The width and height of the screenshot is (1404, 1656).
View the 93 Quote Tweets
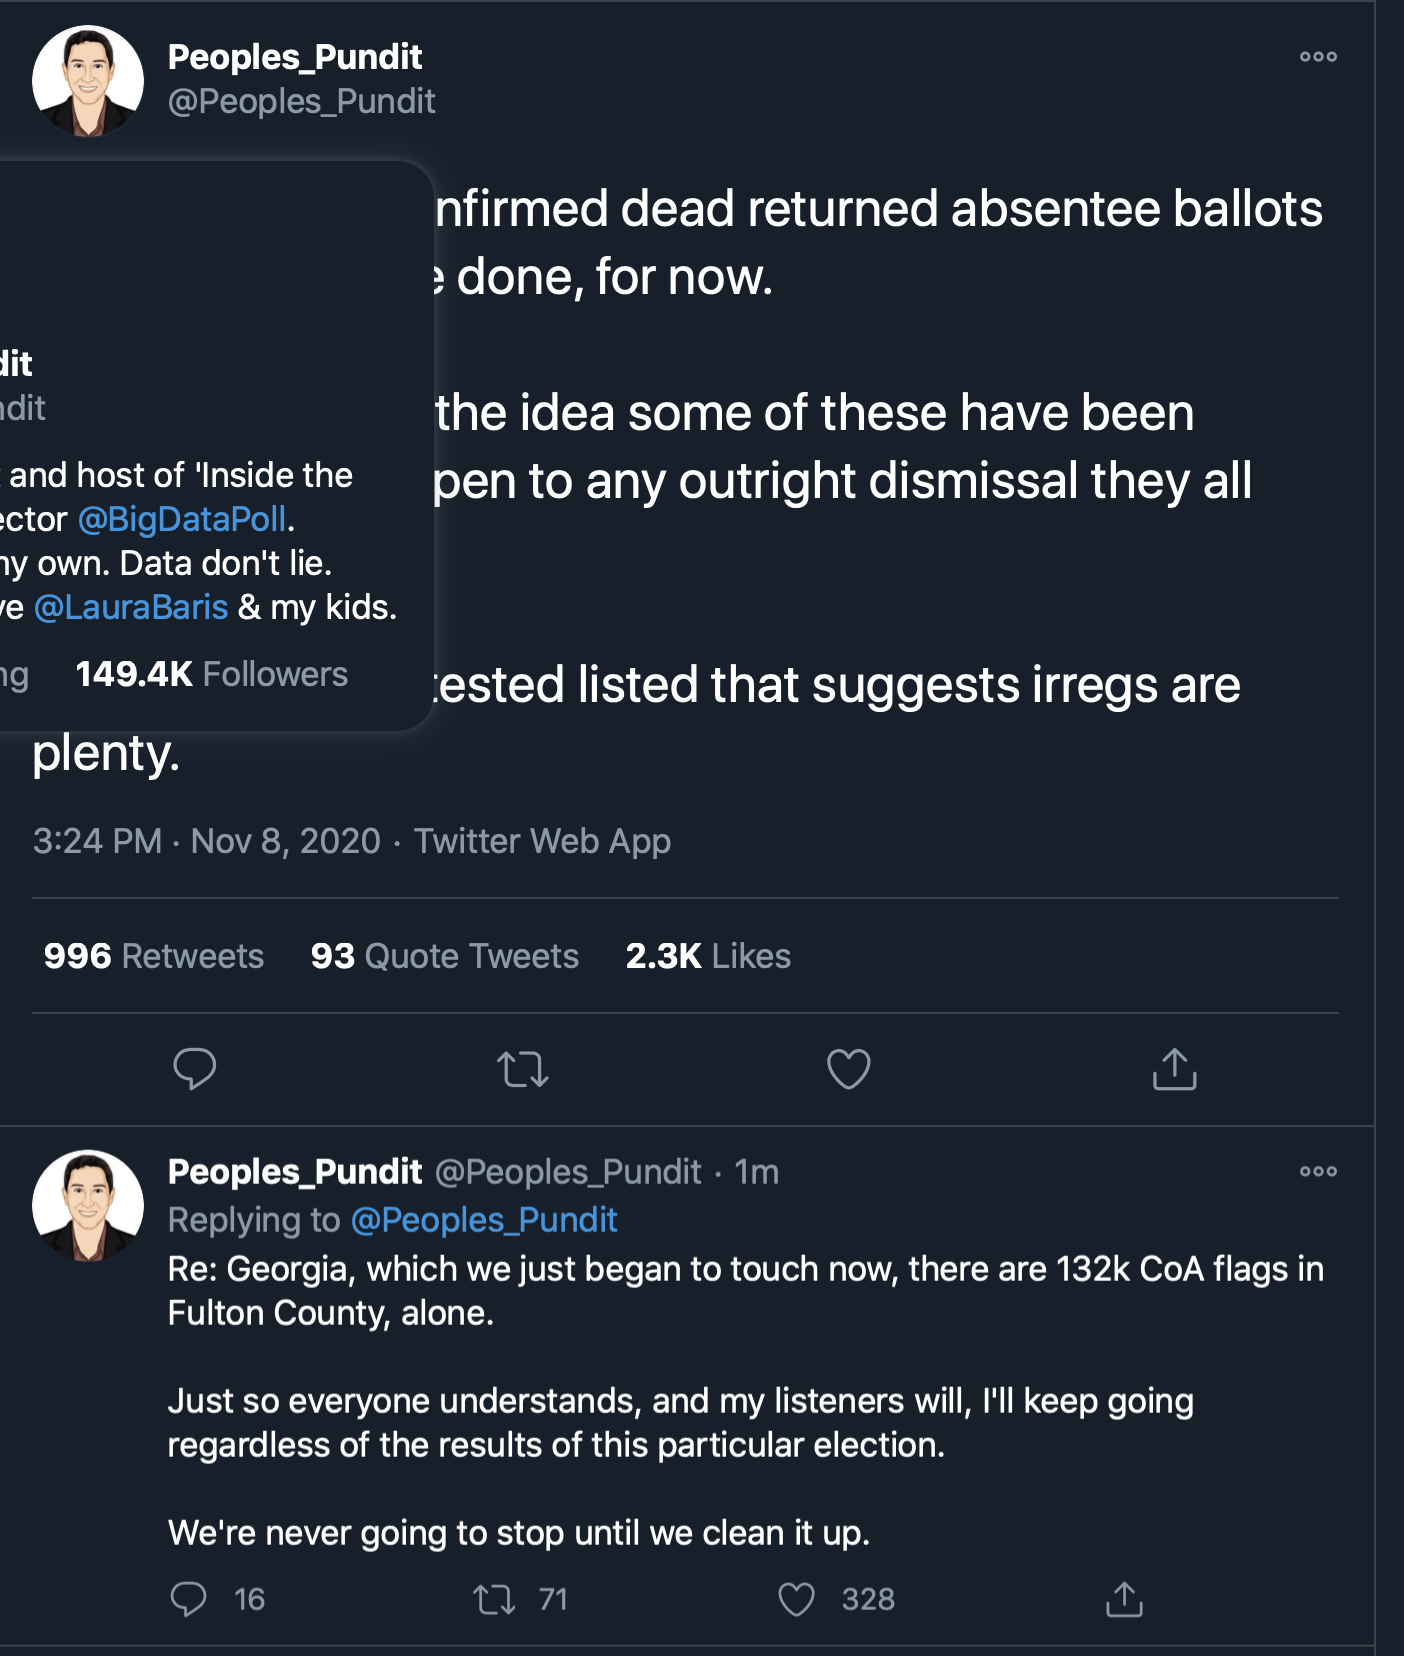445,956
